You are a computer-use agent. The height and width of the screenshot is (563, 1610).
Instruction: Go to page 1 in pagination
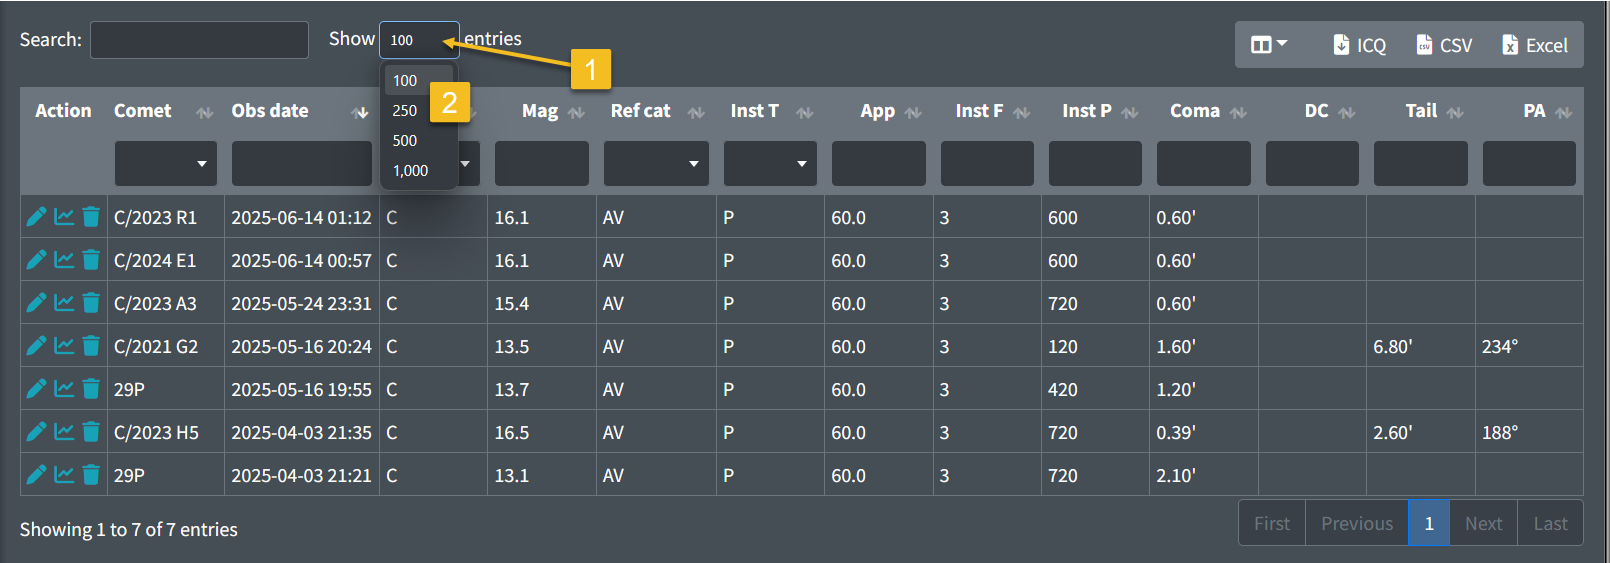click(x=1429, y=523)
